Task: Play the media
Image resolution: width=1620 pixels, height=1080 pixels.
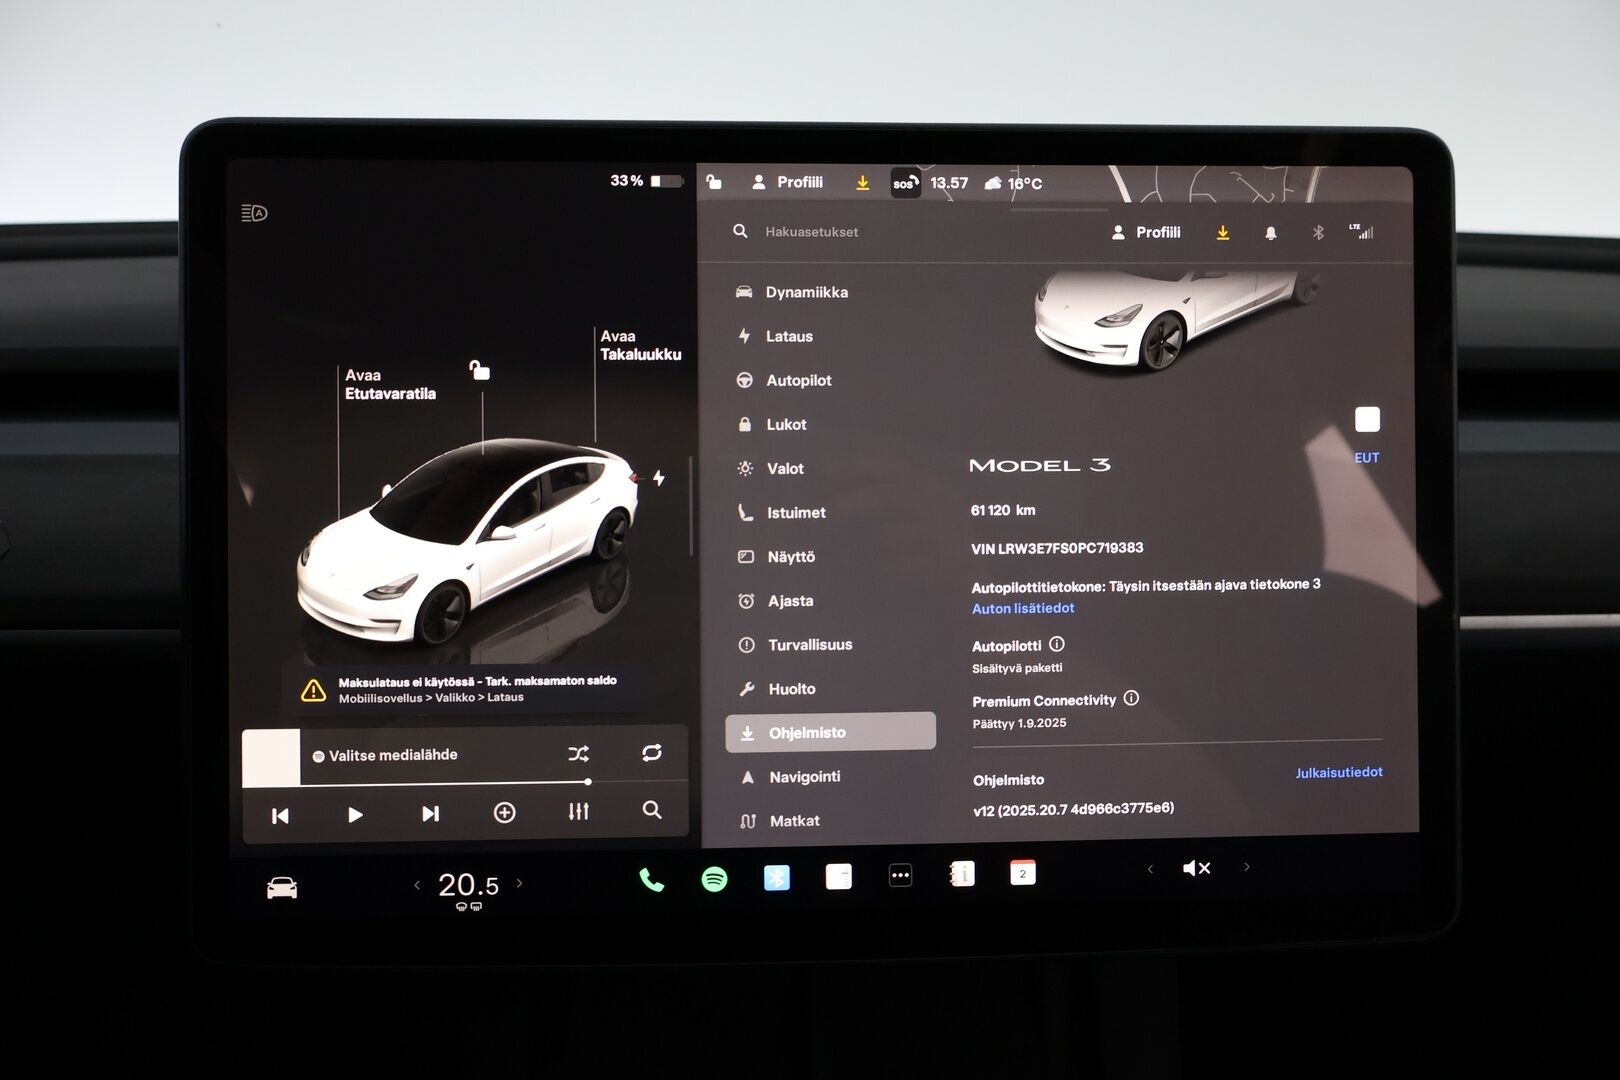Action: click(355, 815)
